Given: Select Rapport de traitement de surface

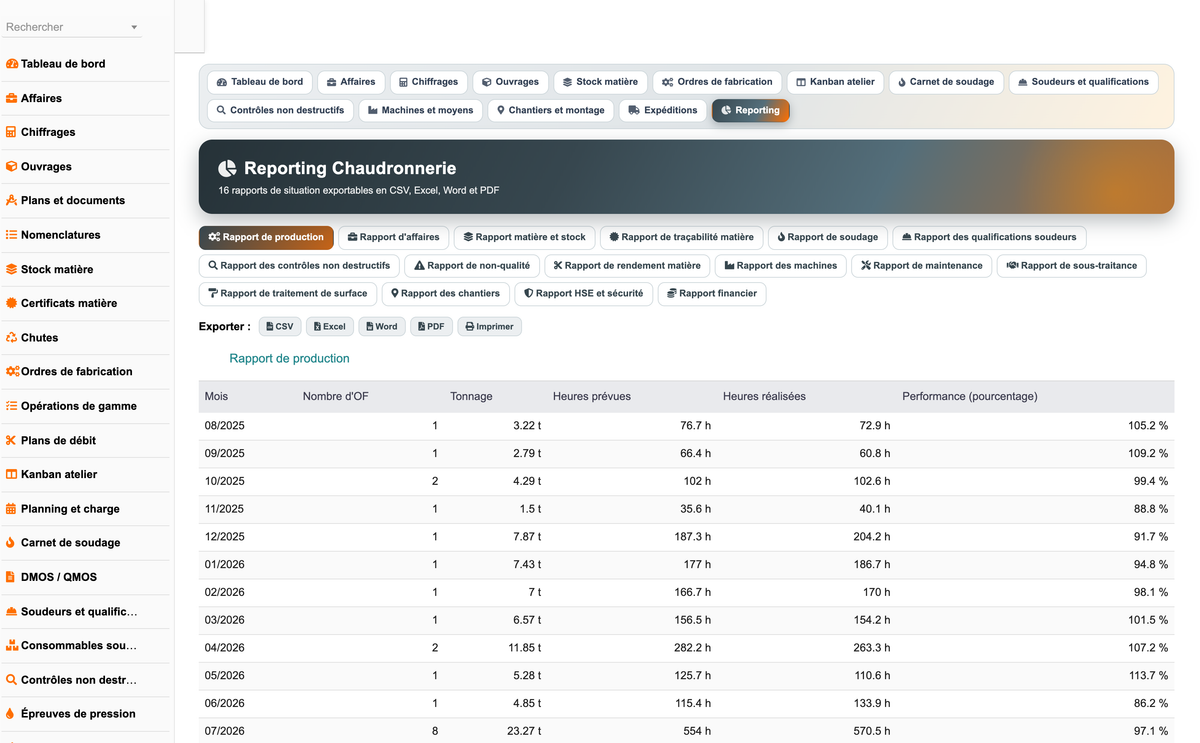Looking at the screenshot, I should [288, 294].
